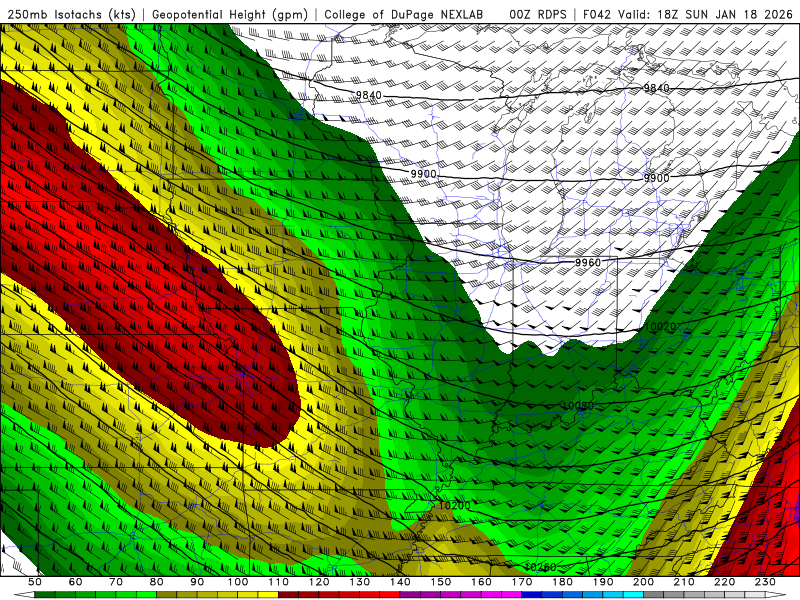Screen dimensions: 800x600
Task: Click the '100' value on the color scale
Action: [x=238, y=582]
